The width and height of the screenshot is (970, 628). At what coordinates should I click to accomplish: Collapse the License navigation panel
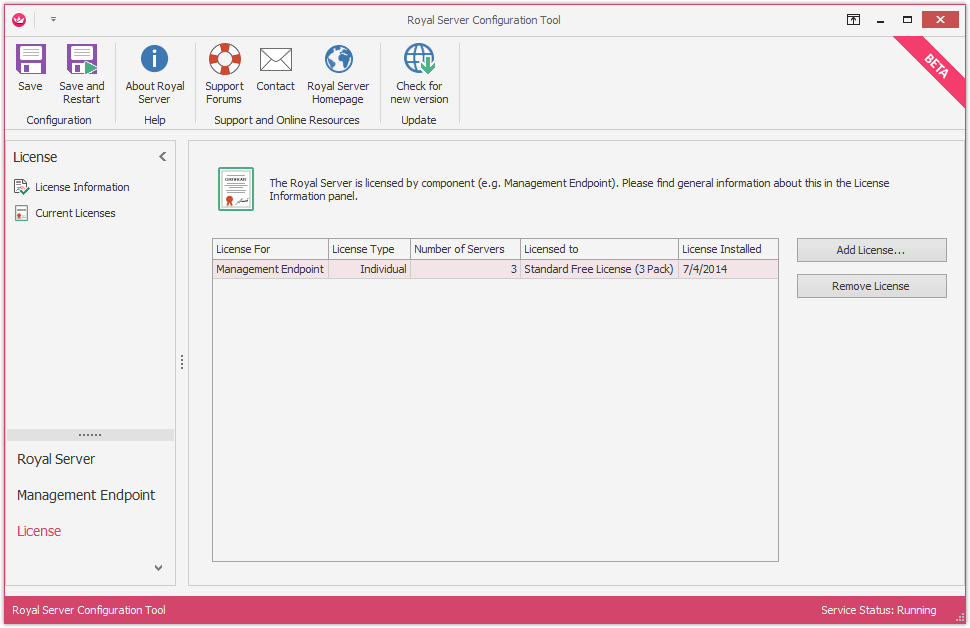click(163, 157)
